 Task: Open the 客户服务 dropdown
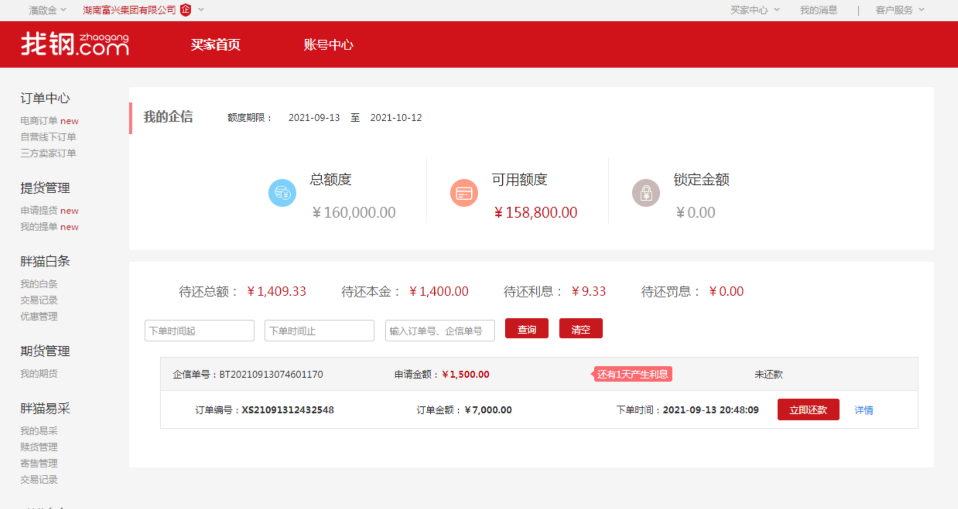pyautogui.click(x=900, y=10)
